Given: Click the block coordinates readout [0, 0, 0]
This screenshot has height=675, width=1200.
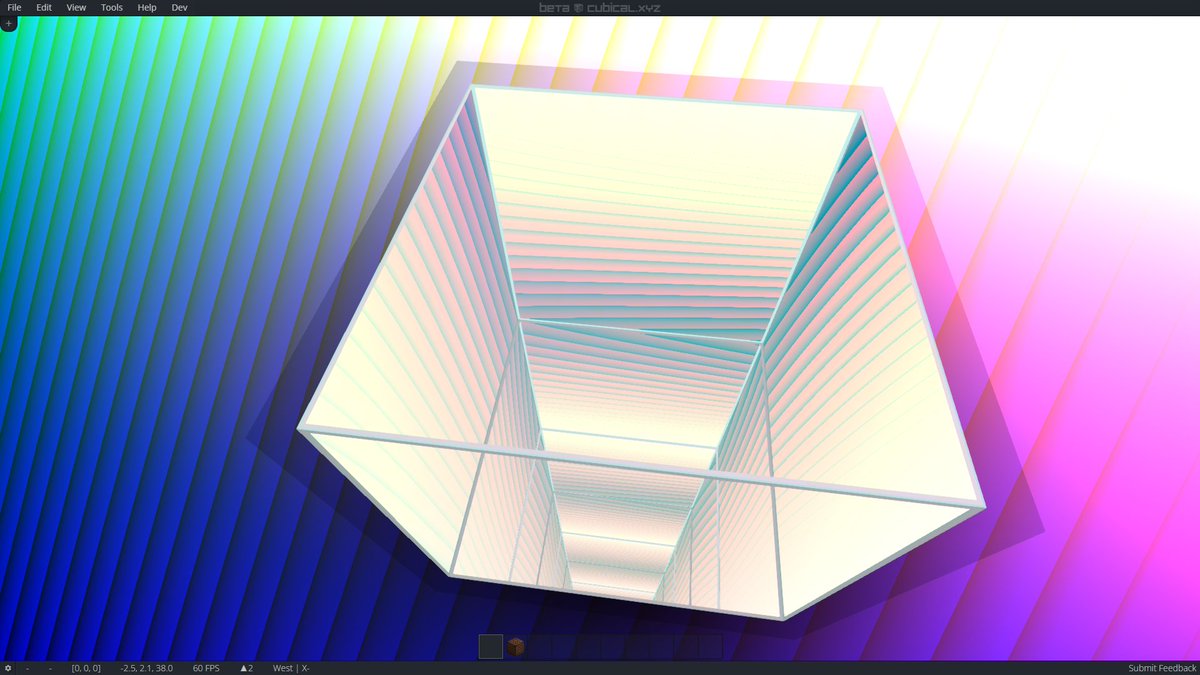Looking at the screenshot, I should click(x=84, y=668).
